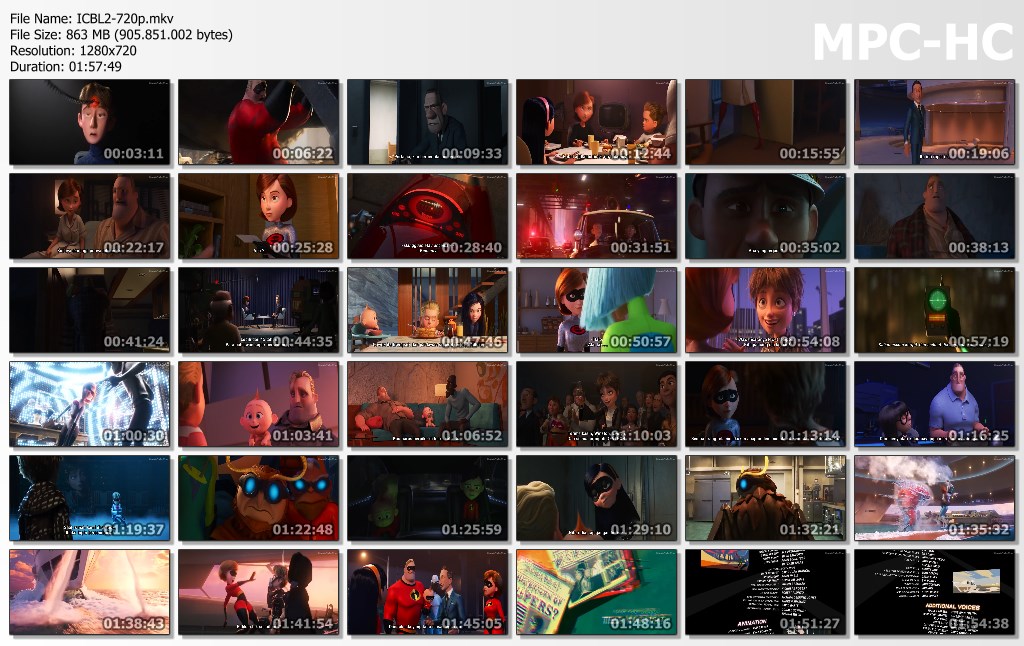Open the thumbnail at 00:19:06
1024x646 pixels.
point(935,122)
